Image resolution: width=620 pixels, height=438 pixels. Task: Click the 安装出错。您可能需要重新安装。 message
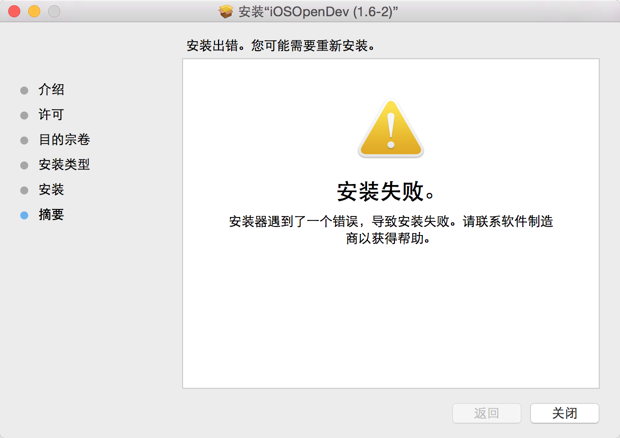(281, 46)
